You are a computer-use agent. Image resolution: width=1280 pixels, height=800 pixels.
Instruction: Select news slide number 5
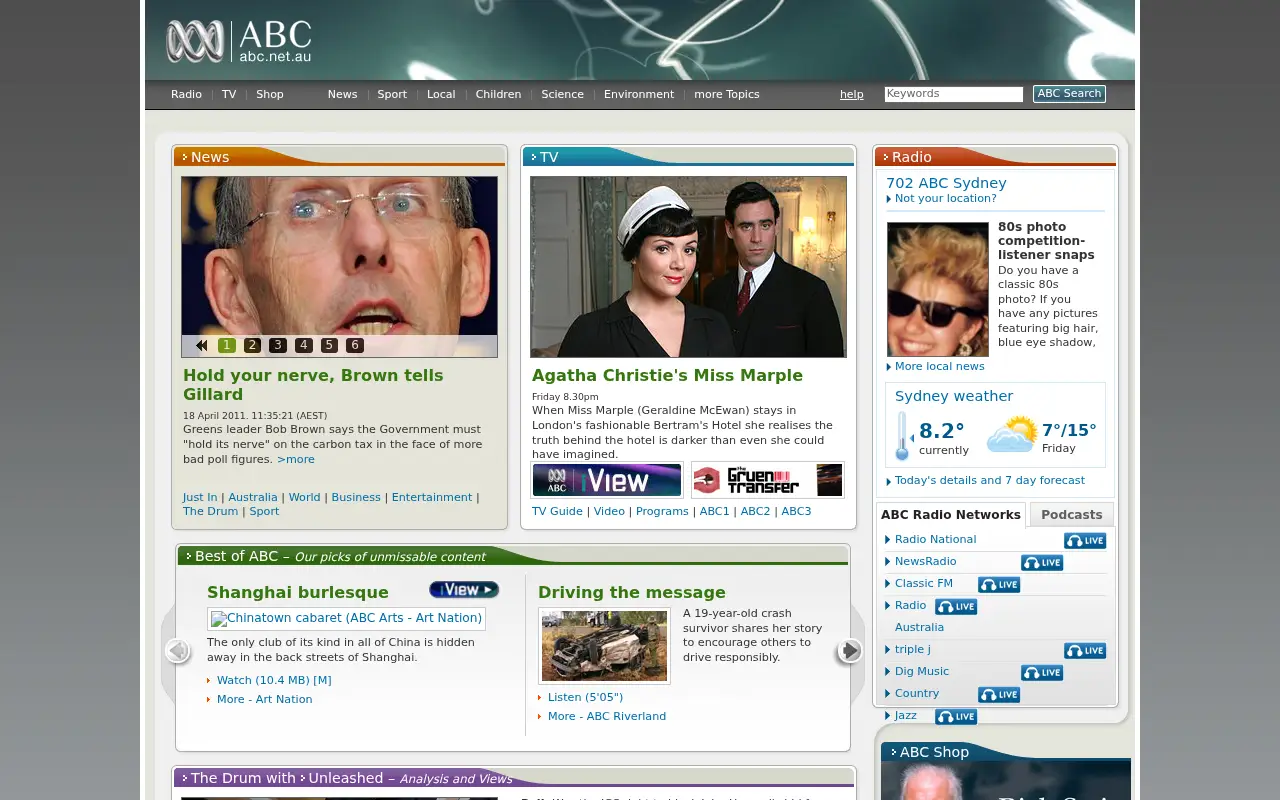pyautogui.click(x=329, y=345)
